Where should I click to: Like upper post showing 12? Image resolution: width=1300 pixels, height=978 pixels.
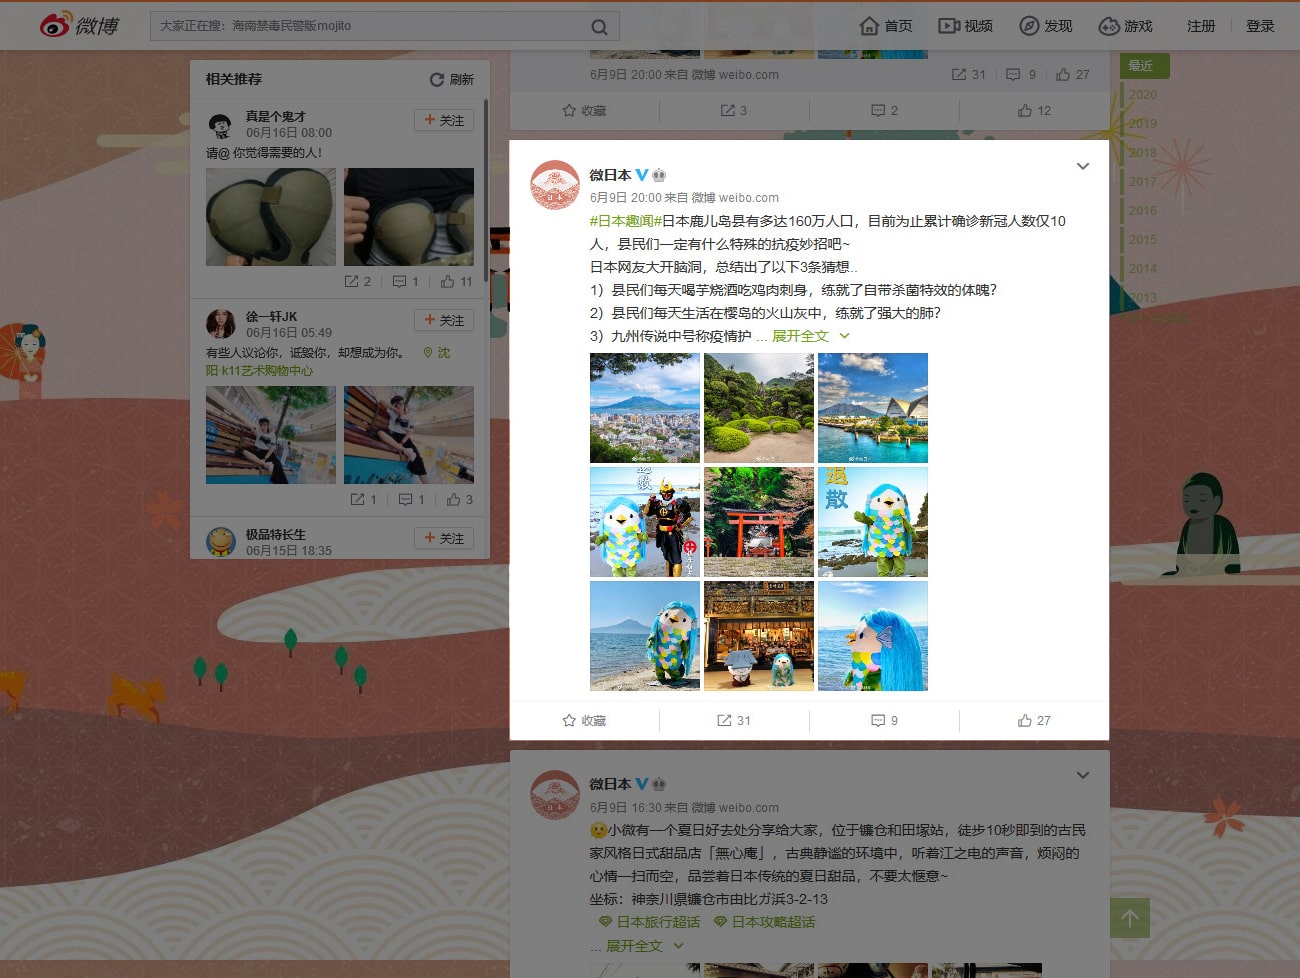point(1034,110)
